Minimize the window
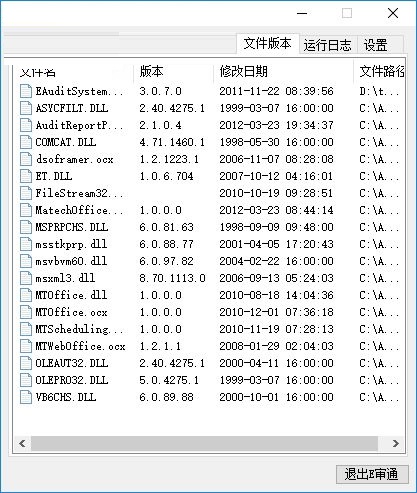The width and height of the screenshot is (417, 493). [302, 13]
